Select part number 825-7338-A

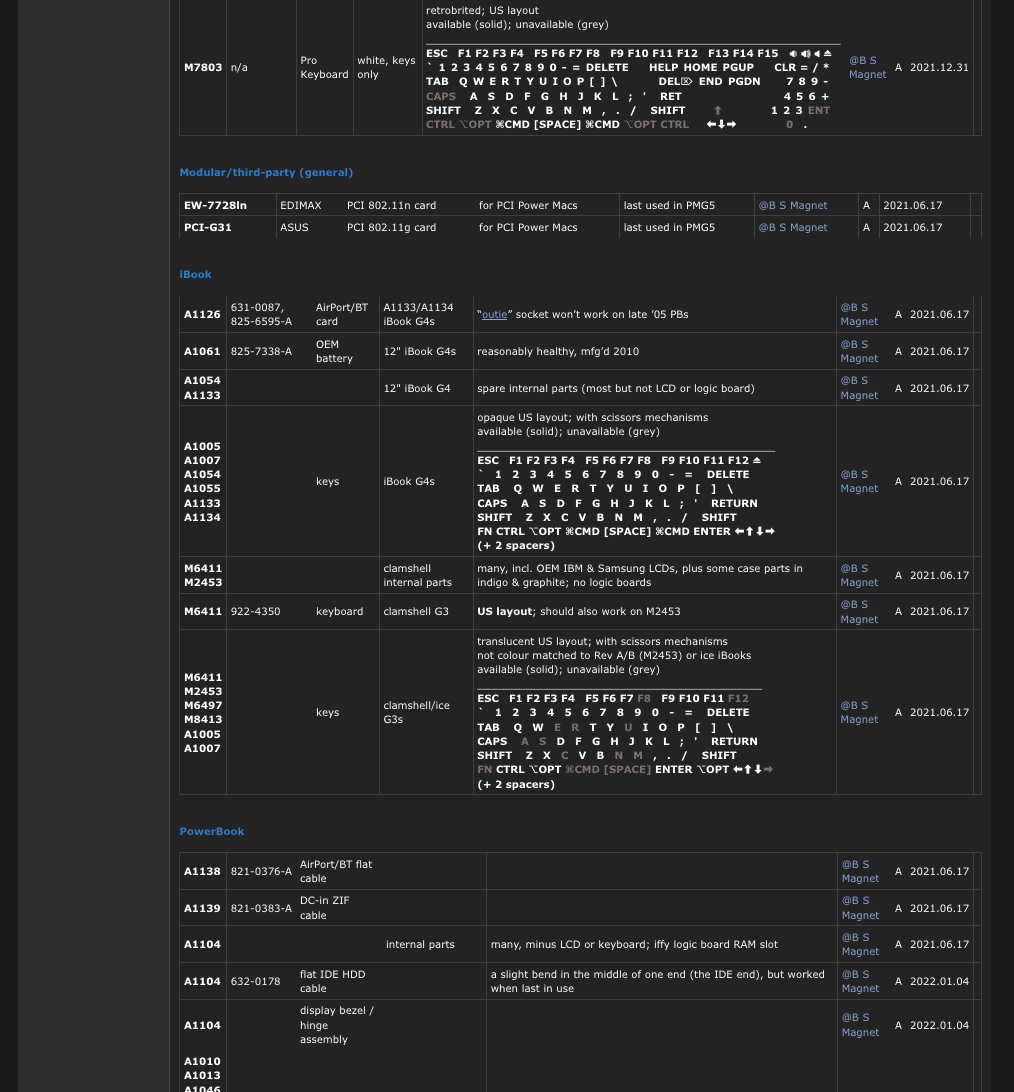261,352
